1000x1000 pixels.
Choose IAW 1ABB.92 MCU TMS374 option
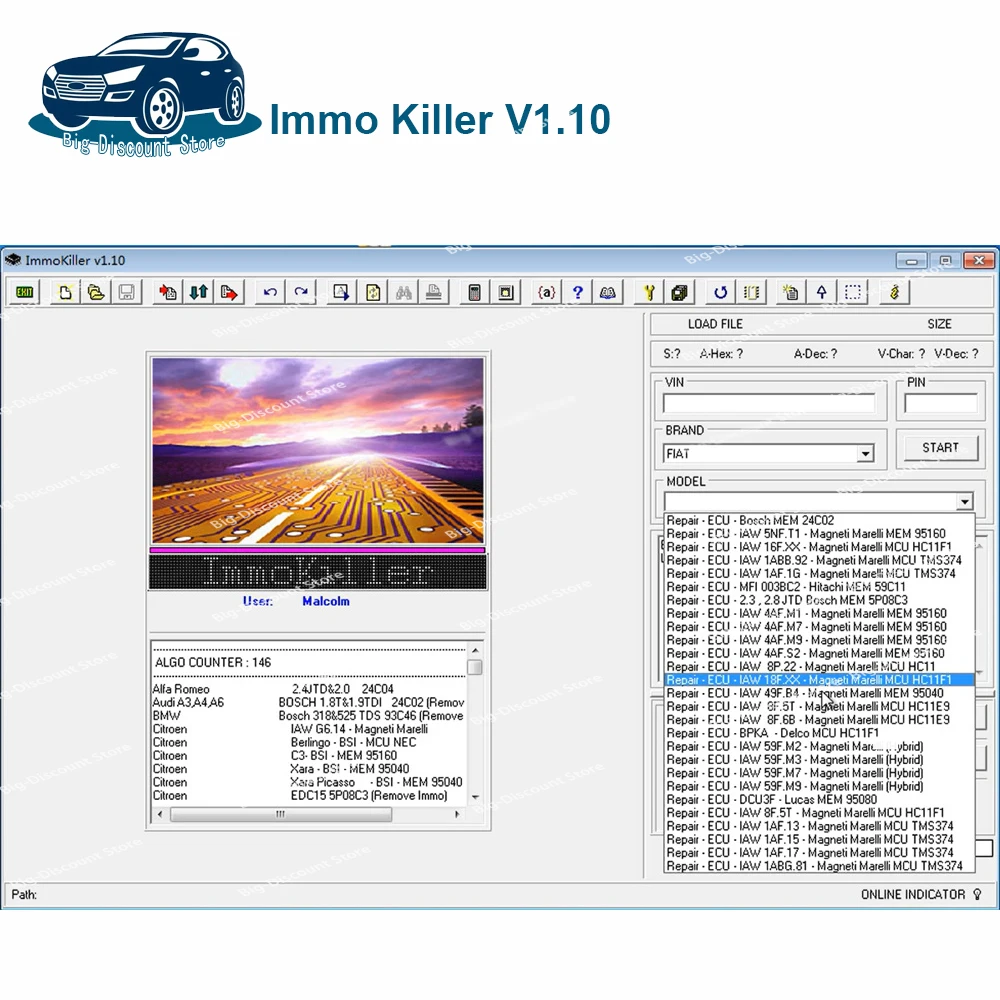coord(819,561)
